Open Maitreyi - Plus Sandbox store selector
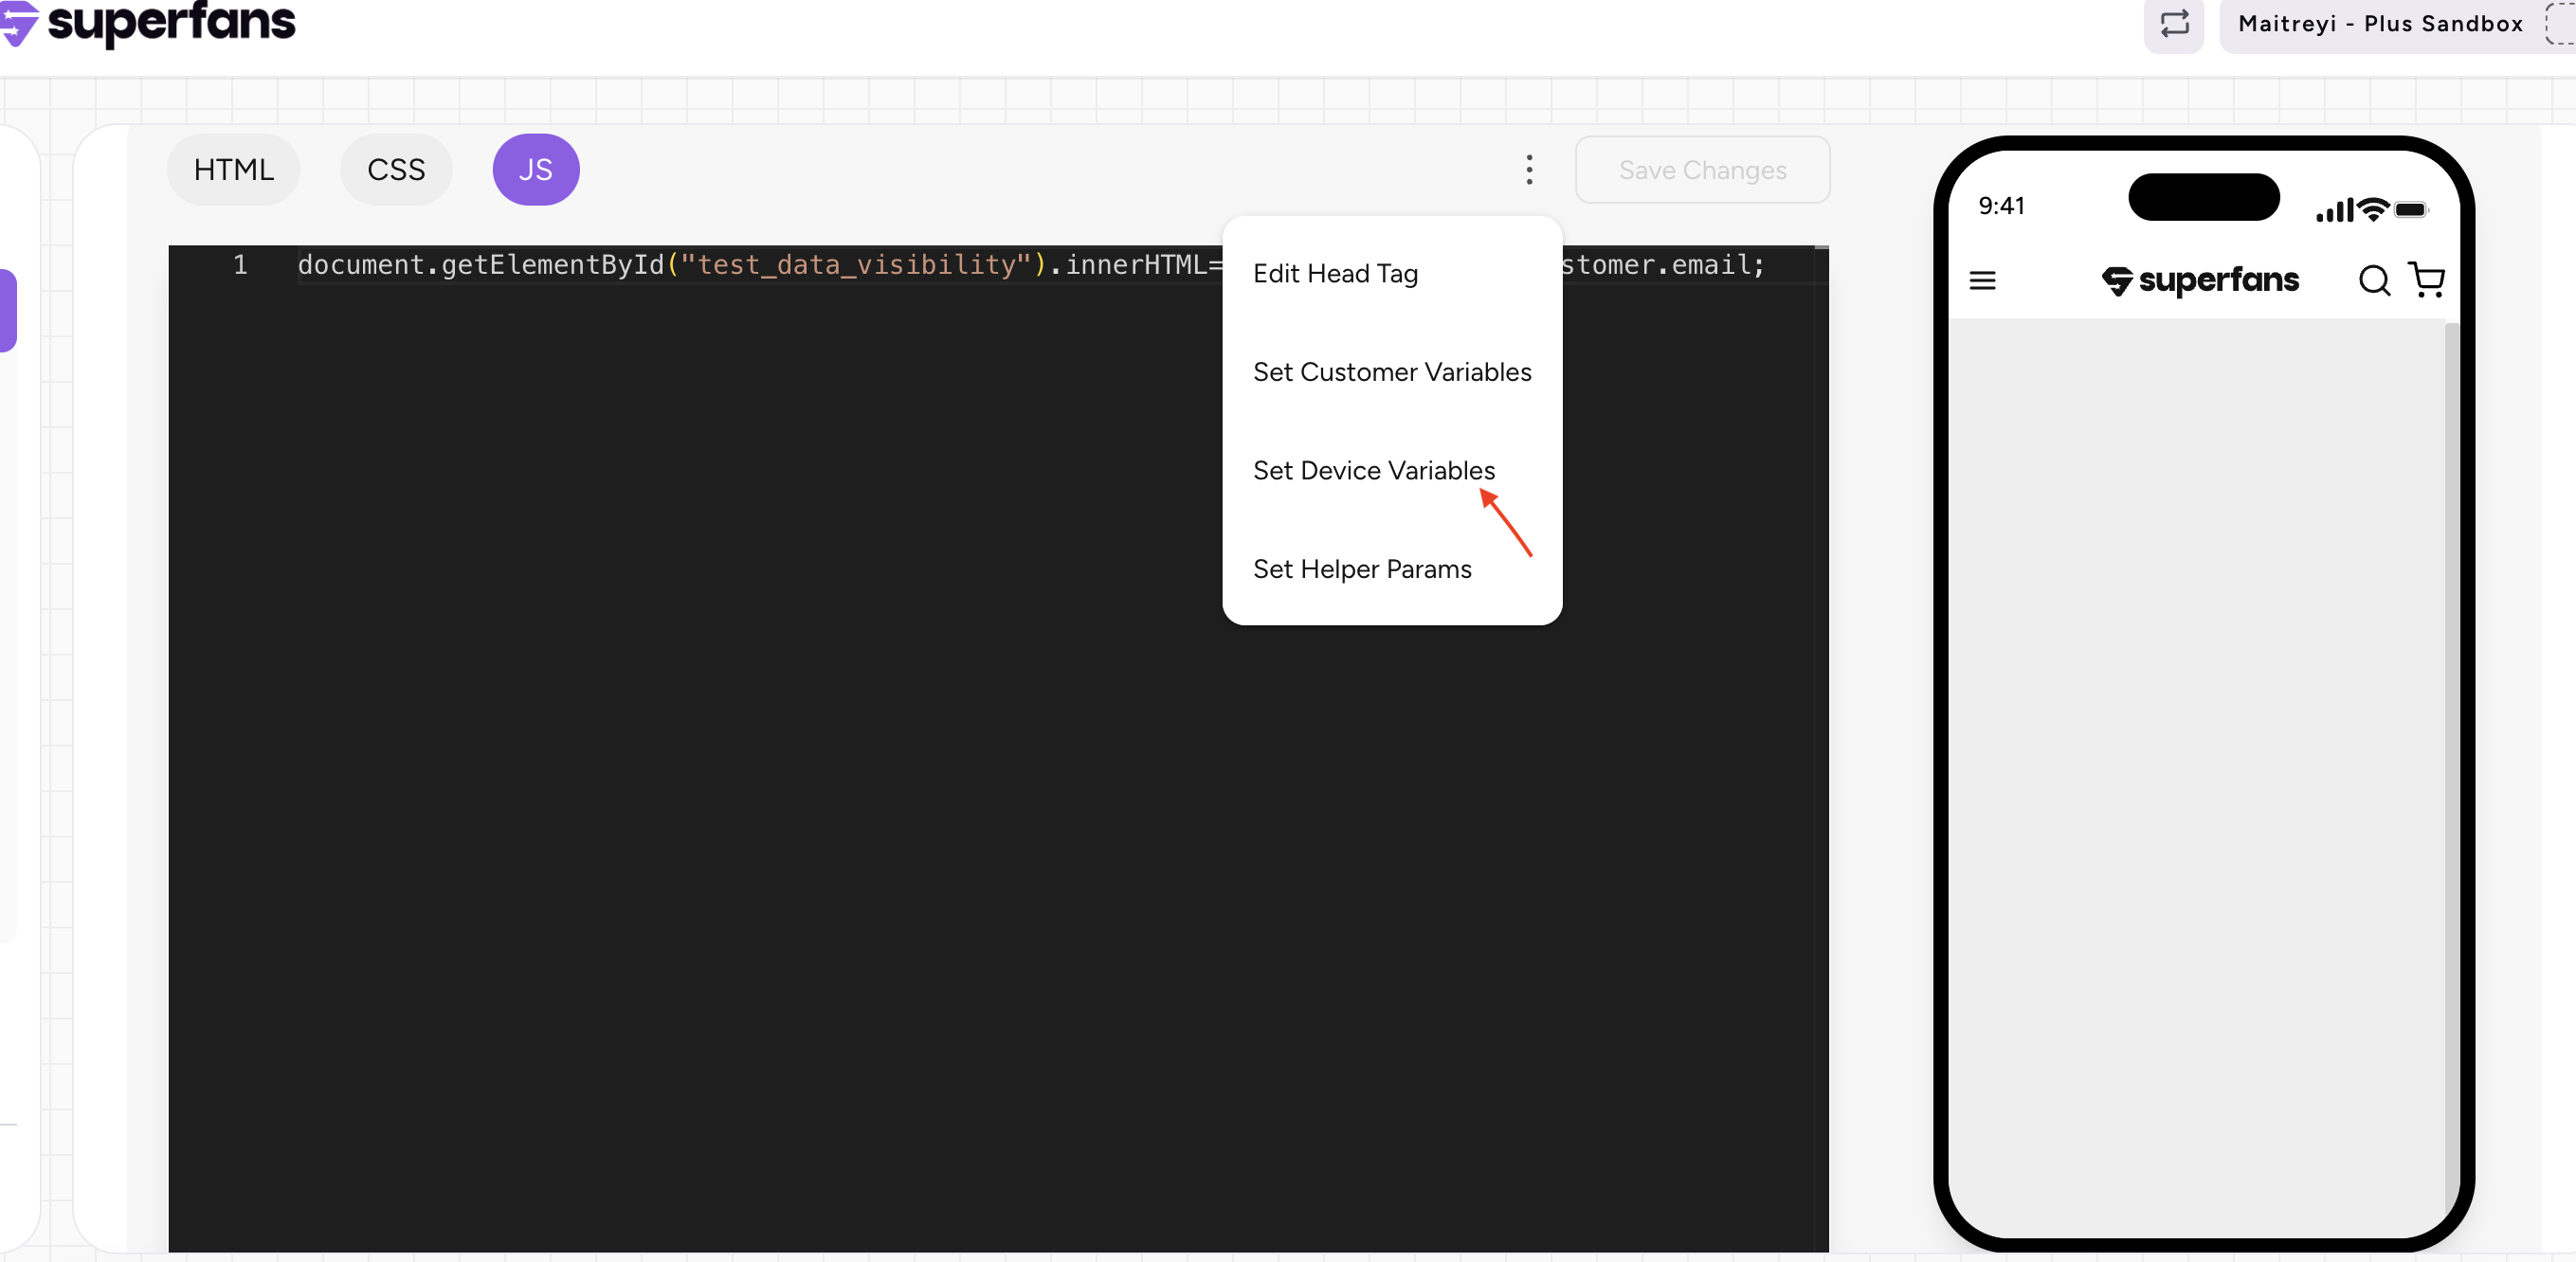The width and height of the screenshot is (2576, 1262). (2380, 24)
